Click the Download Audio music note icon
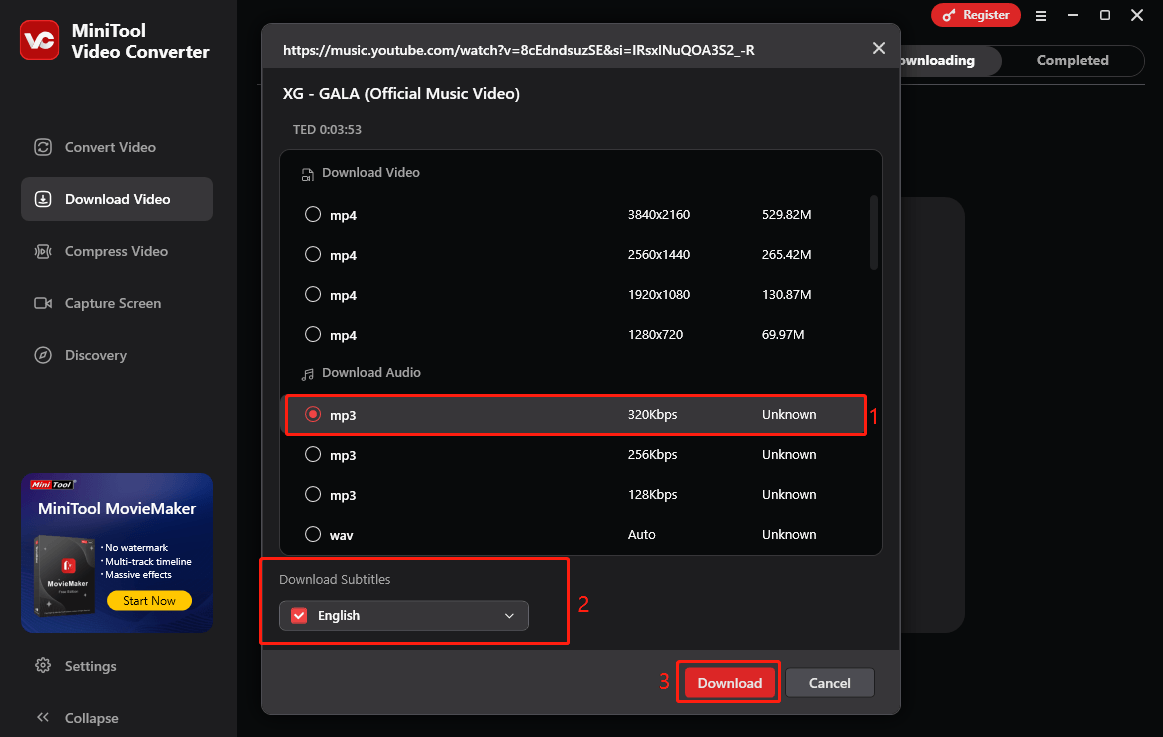Screen dimensions: 1163x737 (307, 374)
